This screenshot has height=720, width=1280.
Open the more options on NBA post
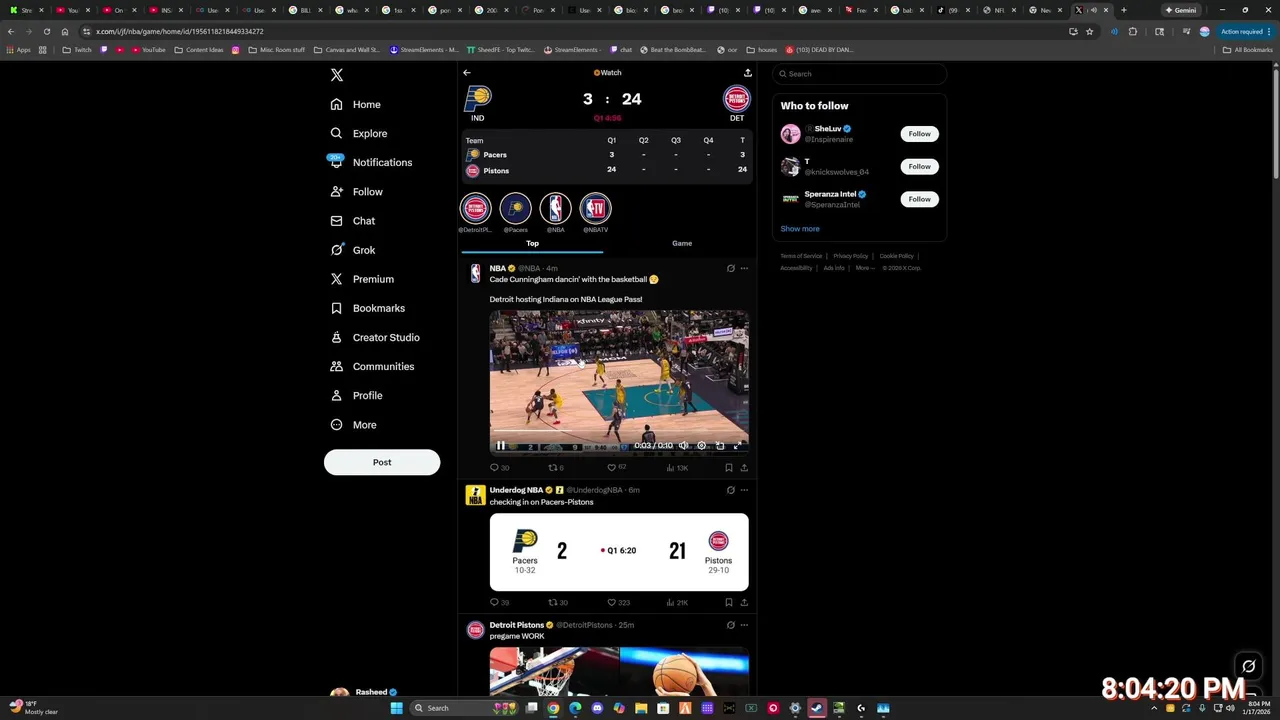coord(744,268)
